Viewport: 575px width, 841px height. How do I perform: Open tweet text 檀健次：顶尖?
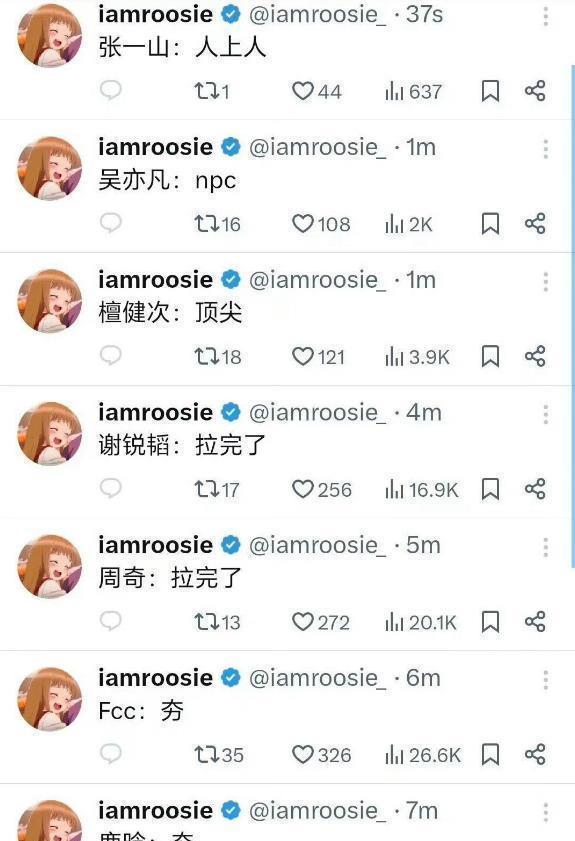tap(170, 313)
